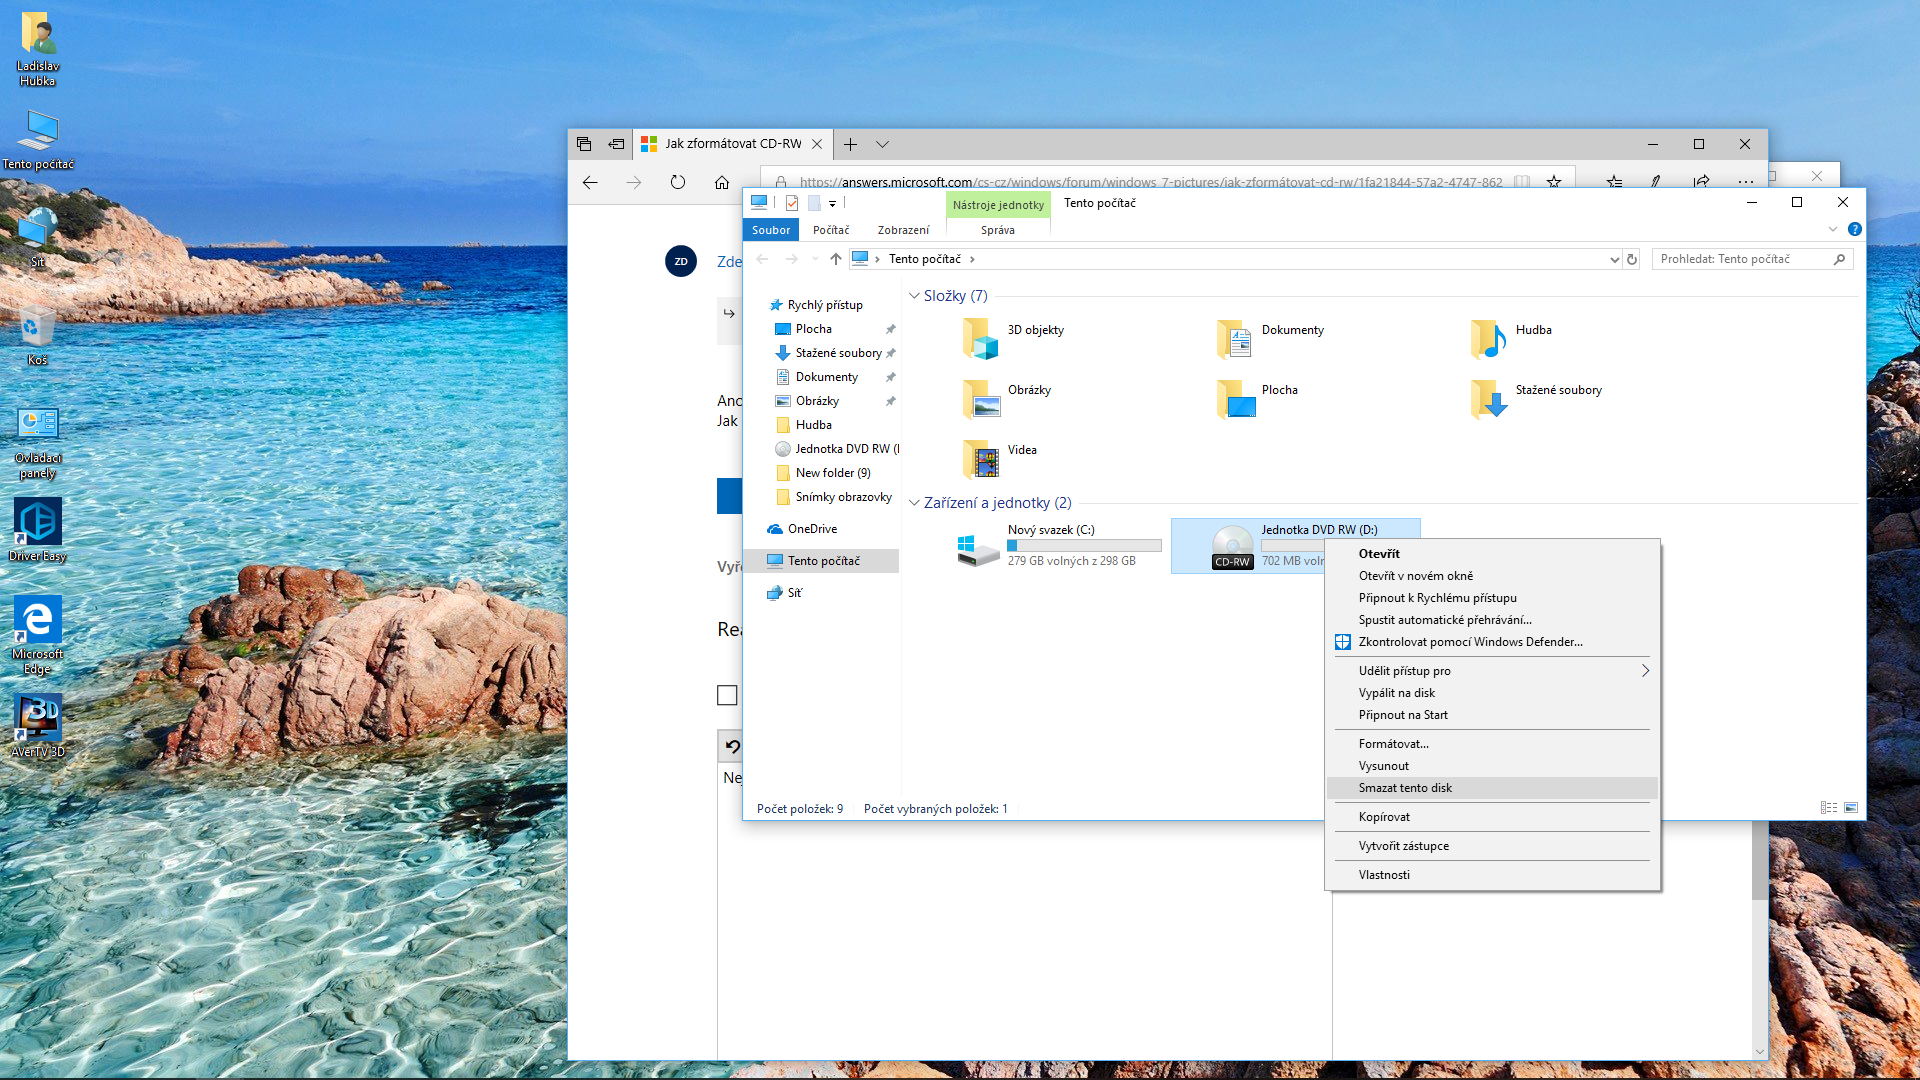Collapse Zařízení a jednotky group
The width and height of the screenshot is (1920, 1080).
914,503
